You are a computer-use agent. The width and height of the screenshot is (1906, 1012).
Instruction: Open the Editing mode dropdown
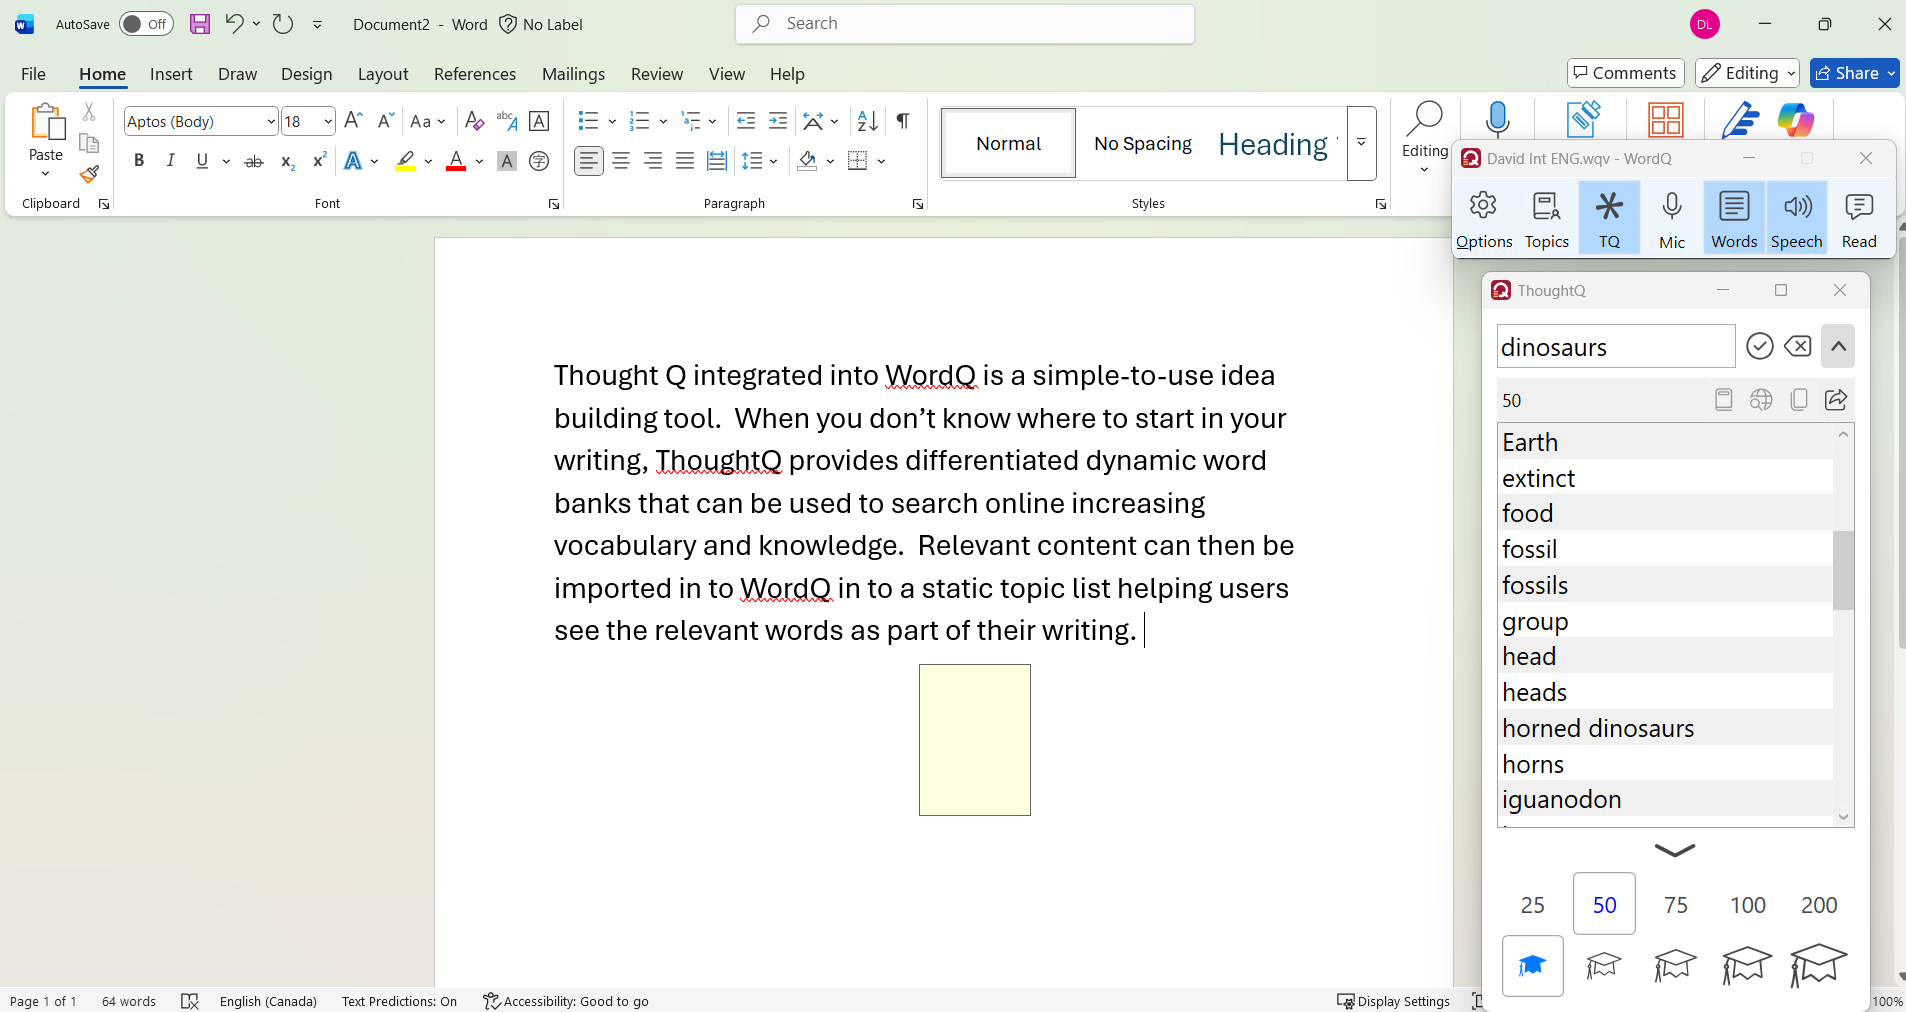click(x=1747, y=73)
